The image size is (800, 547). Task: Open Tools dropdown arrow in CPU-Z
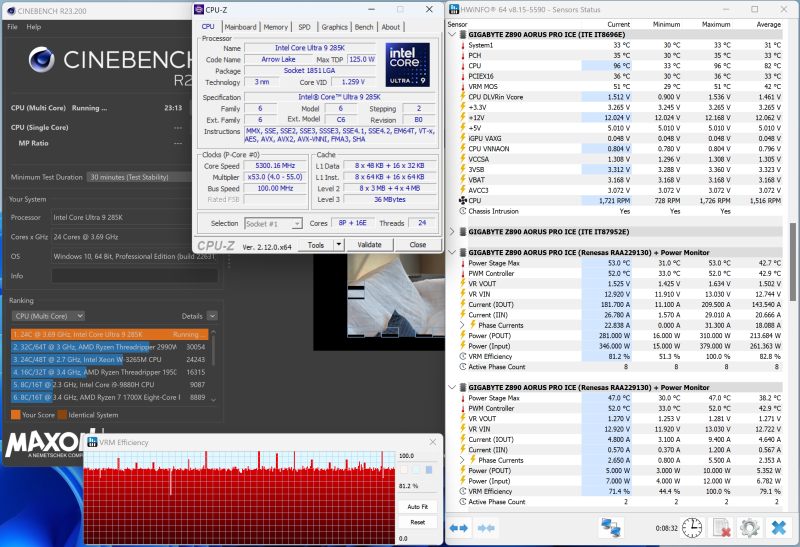pos(339,245)
